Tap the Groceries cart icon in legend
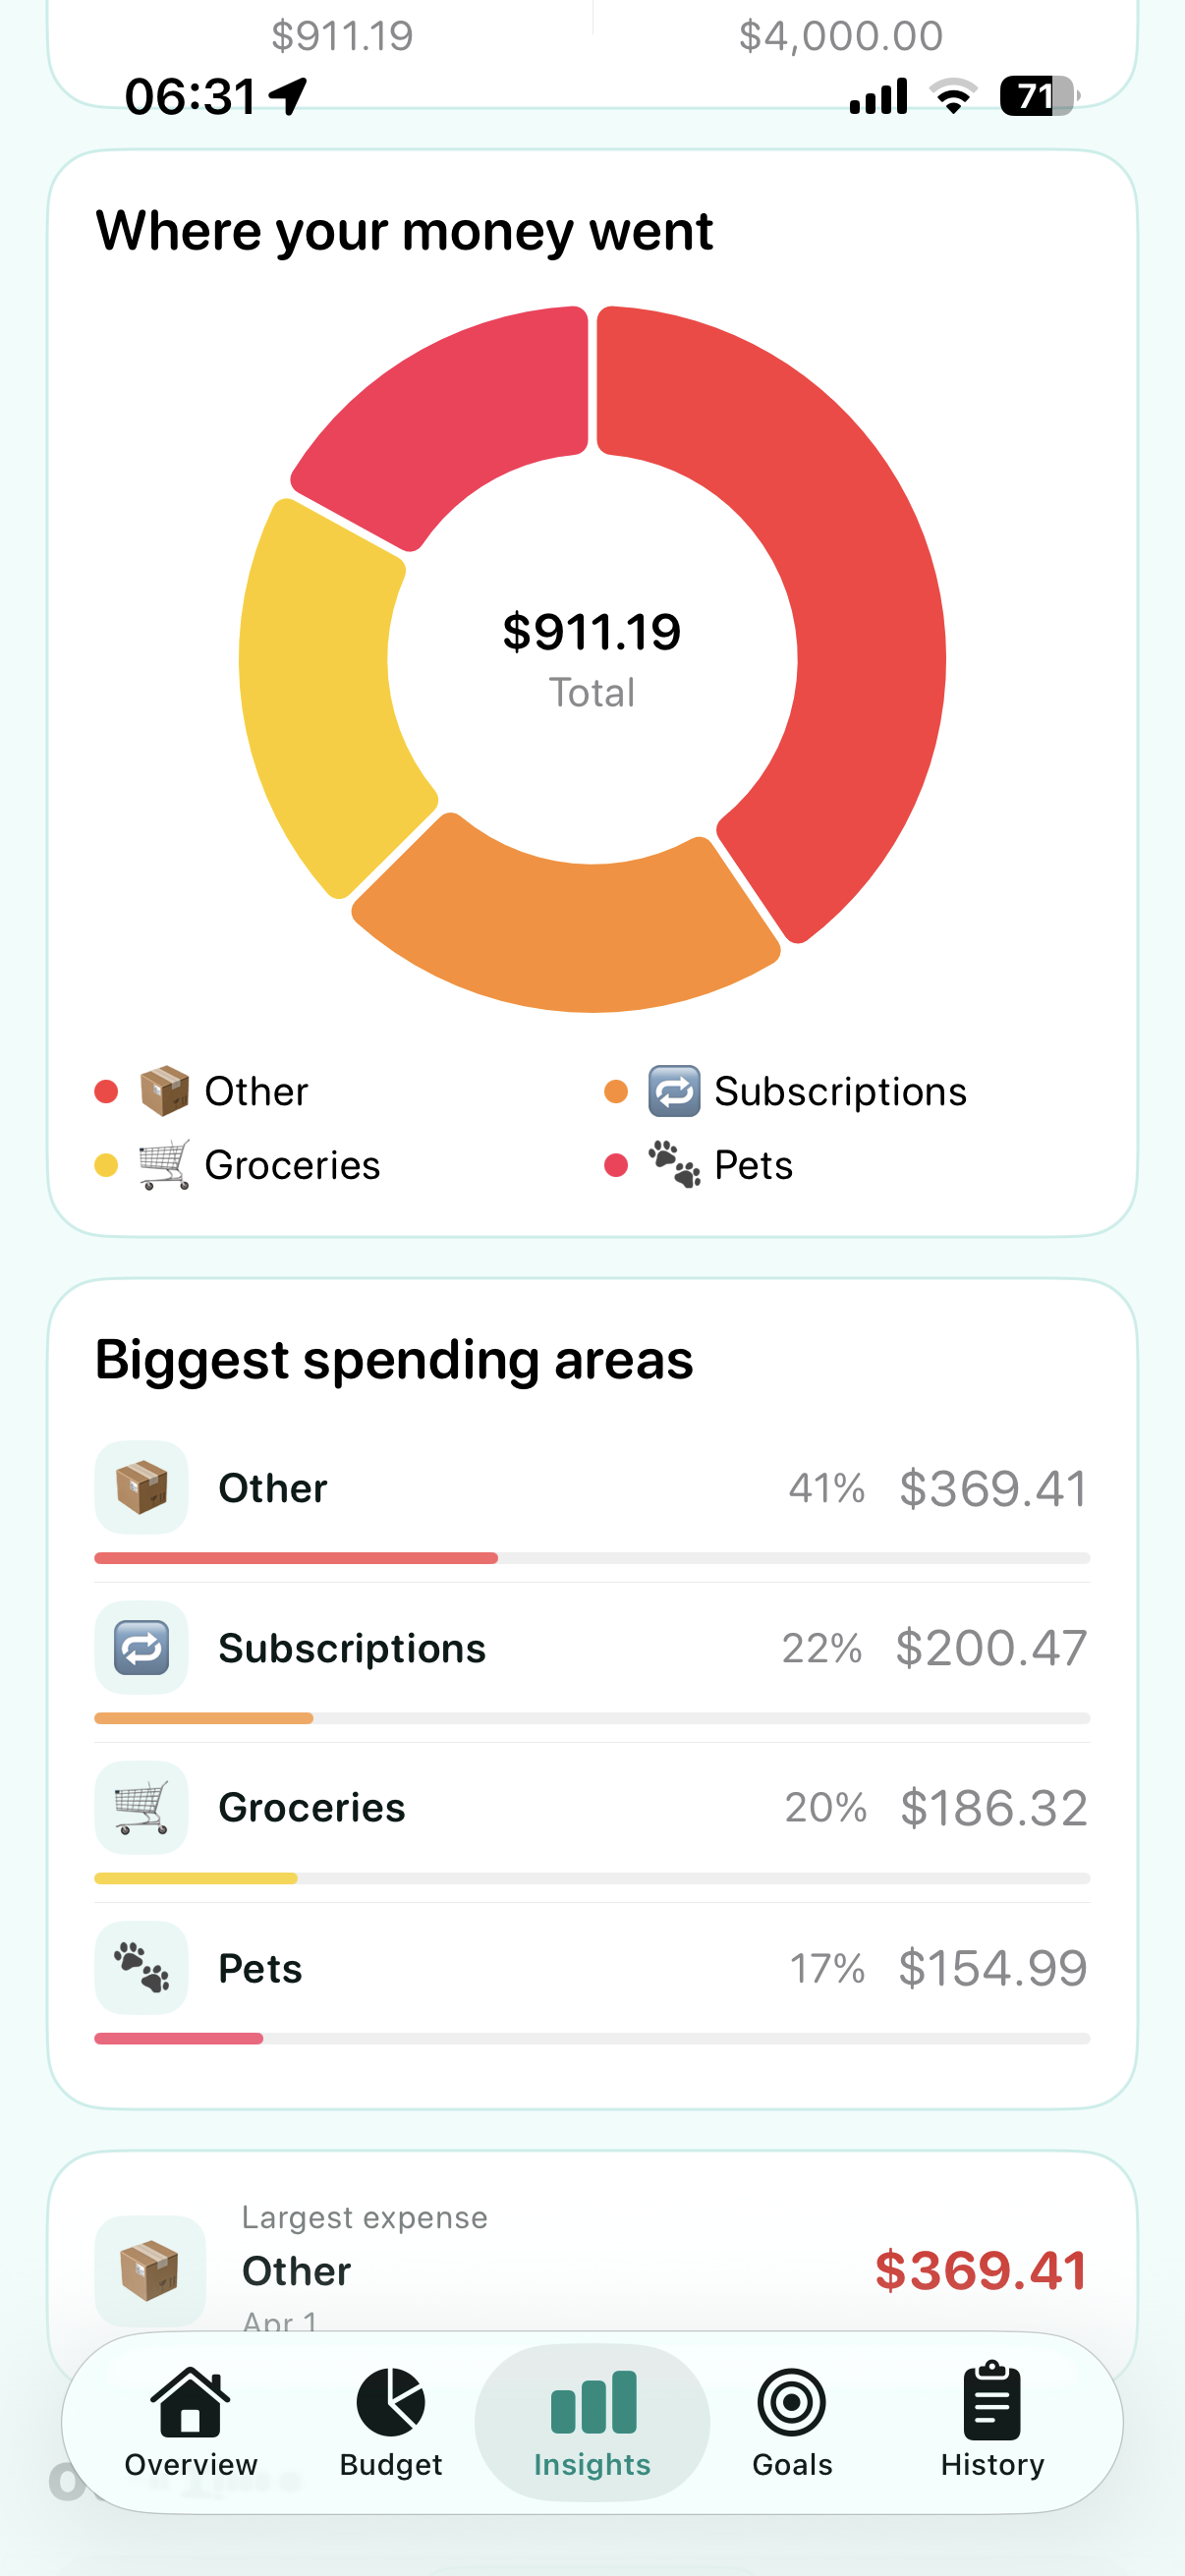1185x2576 pixels. pos(165,1165)
